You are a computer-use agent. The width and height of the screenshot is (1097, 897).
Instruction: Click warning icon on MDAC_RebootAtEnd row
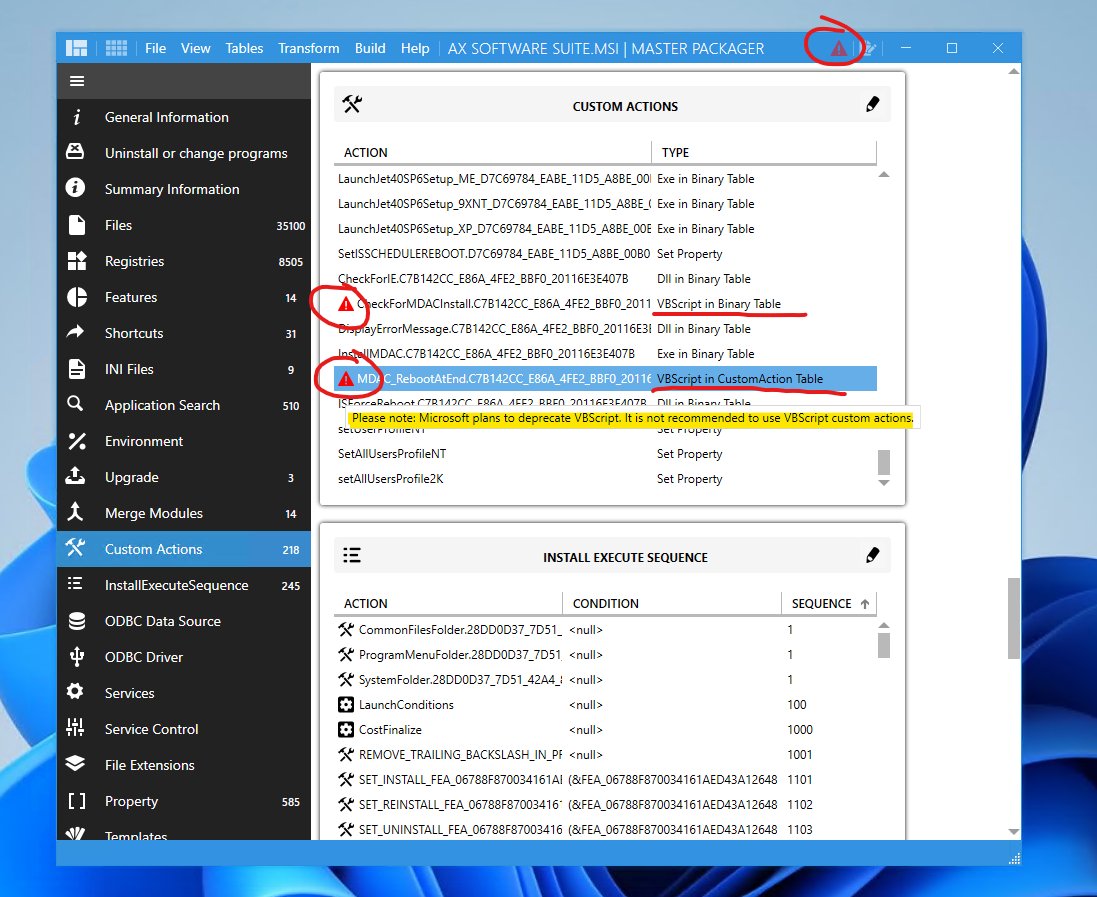[346, 379]
